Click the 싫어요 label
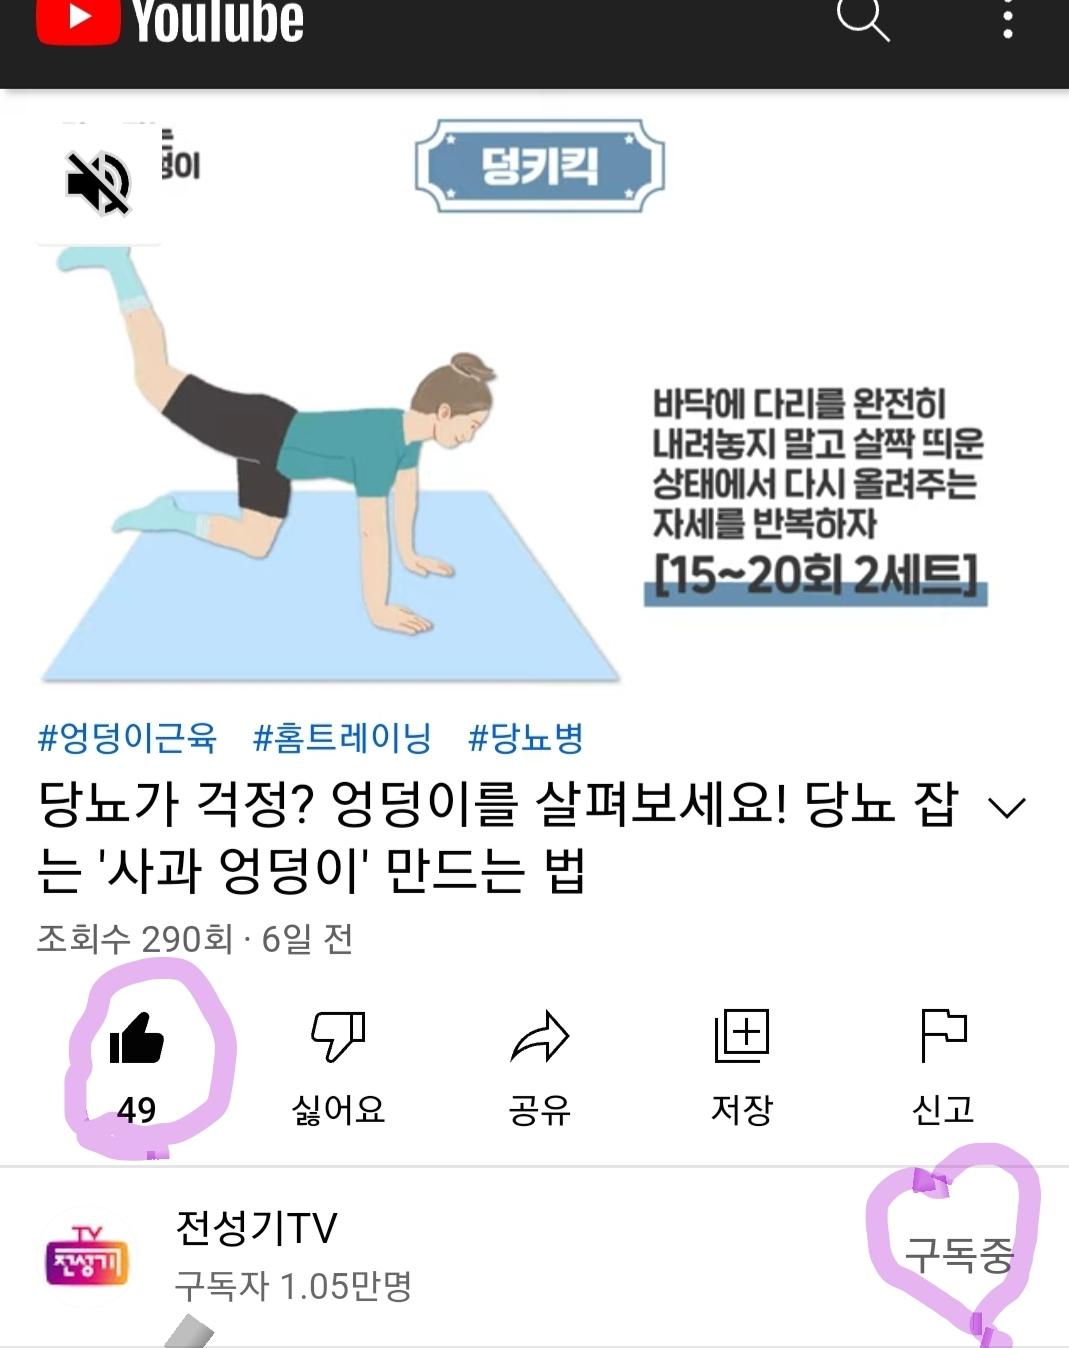 point(338,1109)
